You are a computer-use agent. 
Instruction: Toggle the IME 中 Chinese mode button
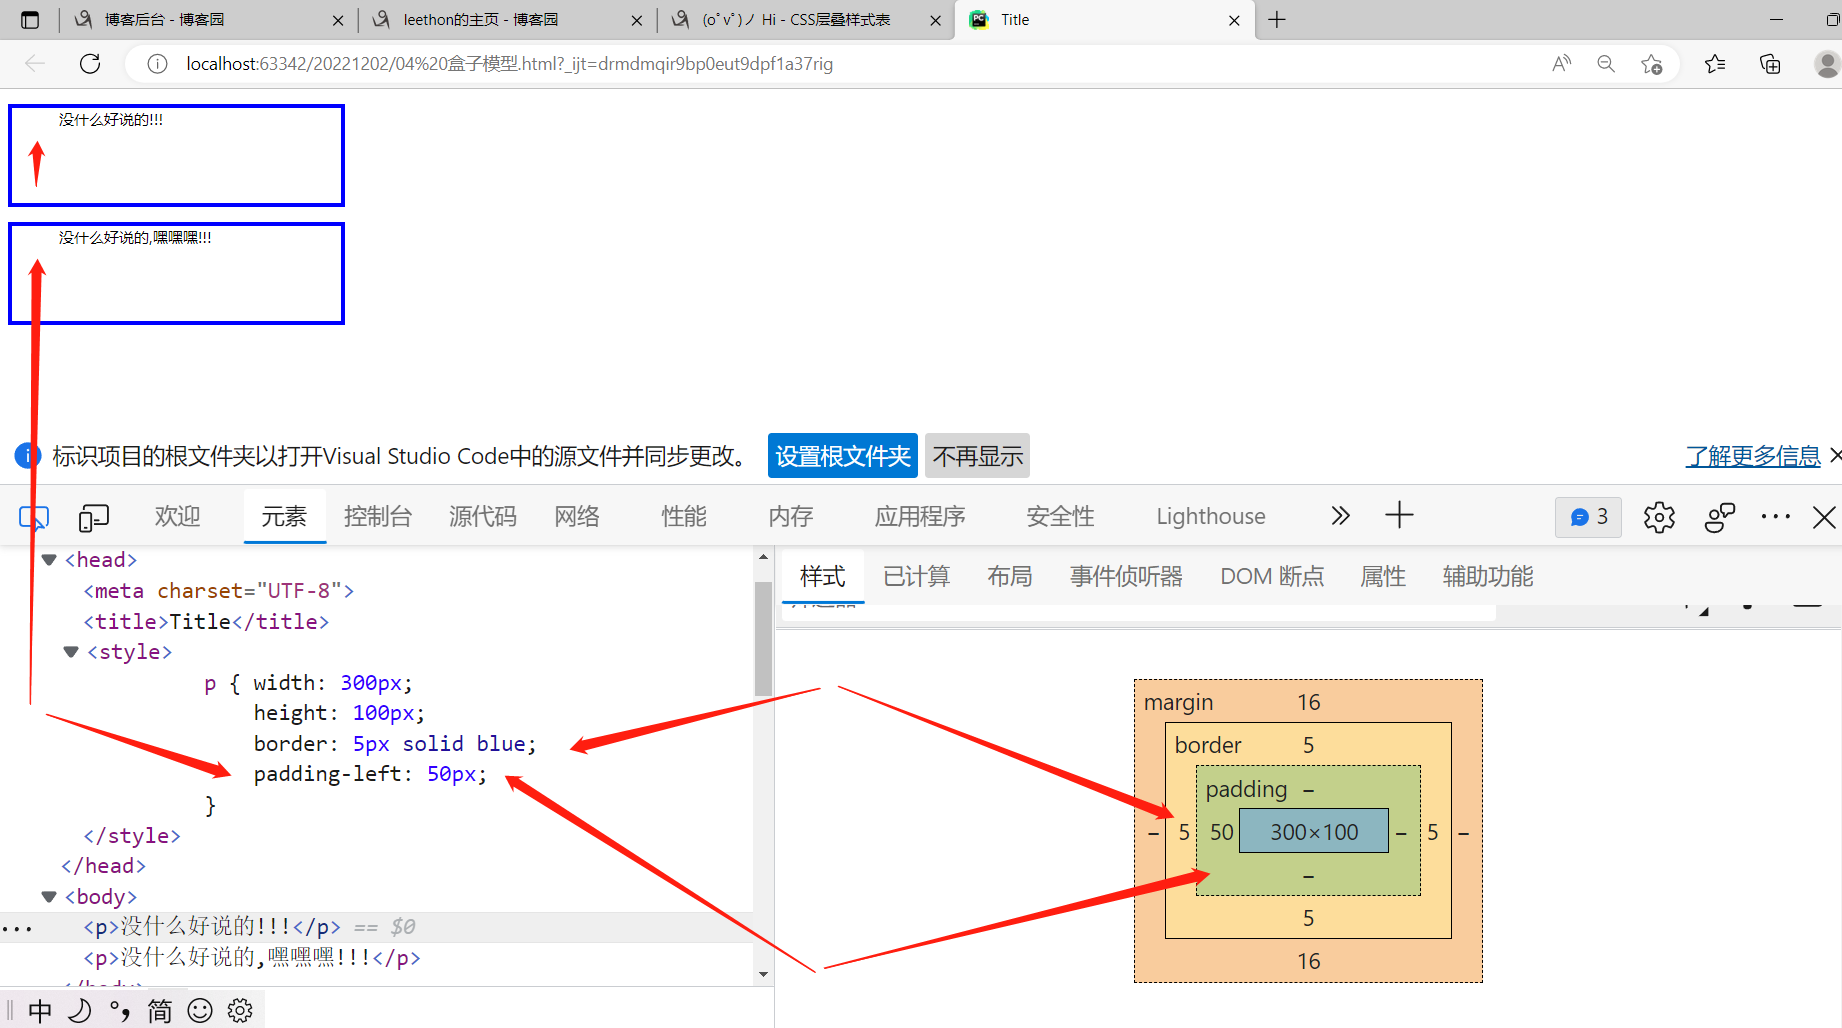tap(40, 1011)
